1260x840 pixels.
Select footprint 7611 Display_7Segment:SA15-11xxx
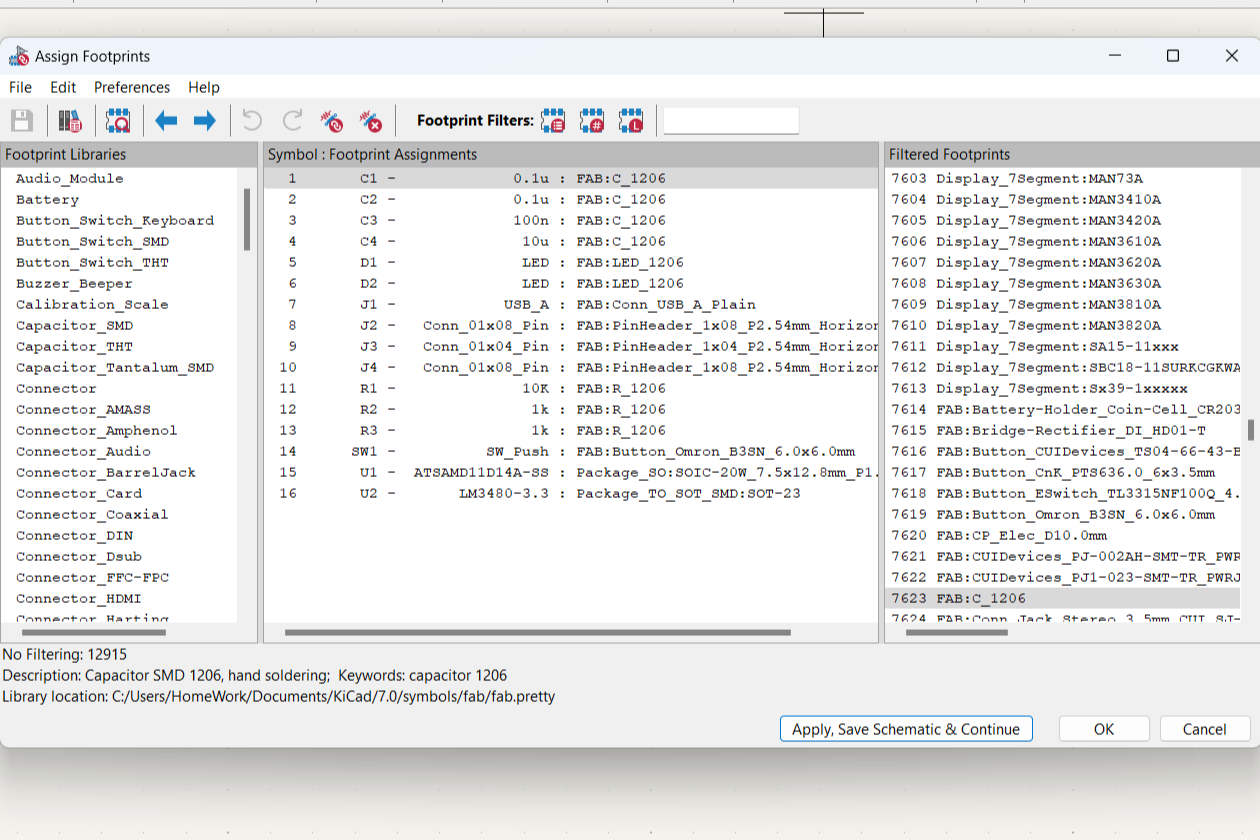(1063, 346)
